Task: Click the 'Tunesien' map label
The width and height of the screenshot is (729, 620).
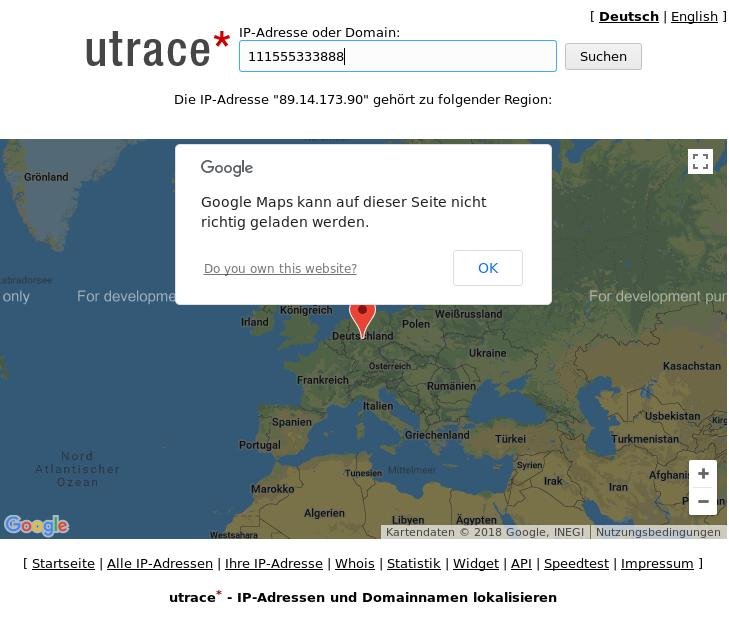Action: point(363,473)
